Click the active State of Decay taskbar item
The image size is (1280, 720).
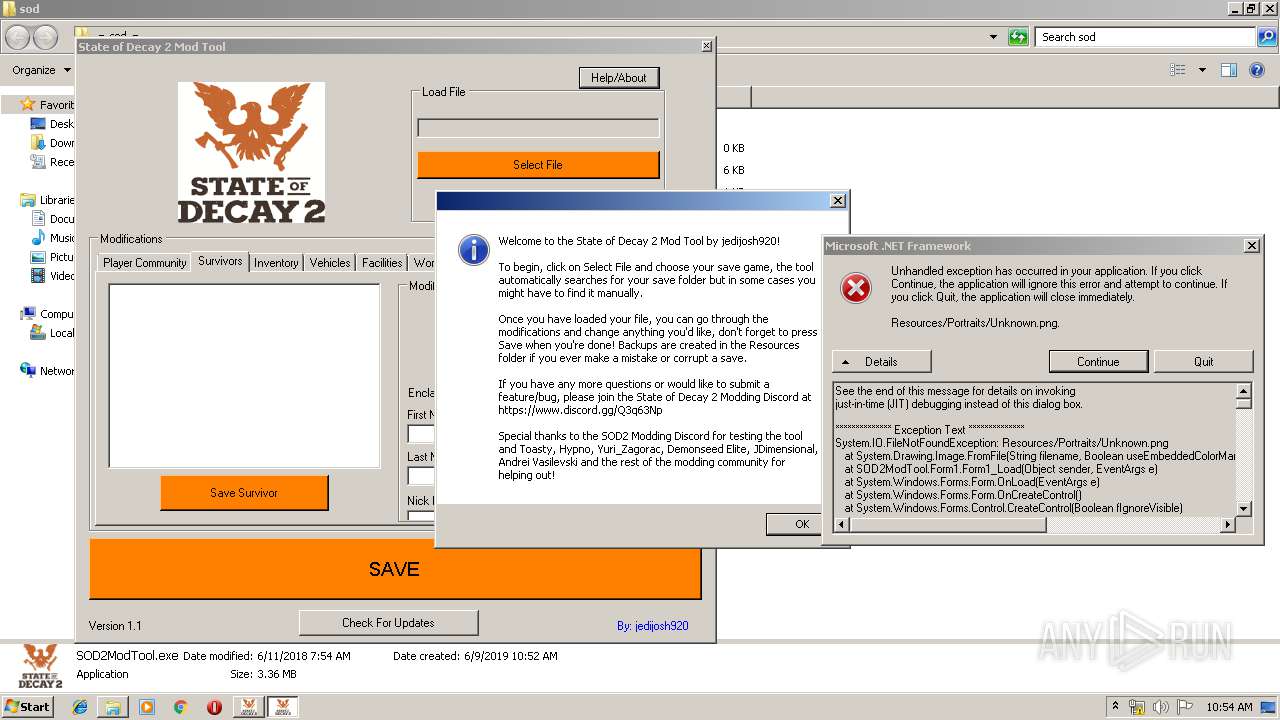281,707
